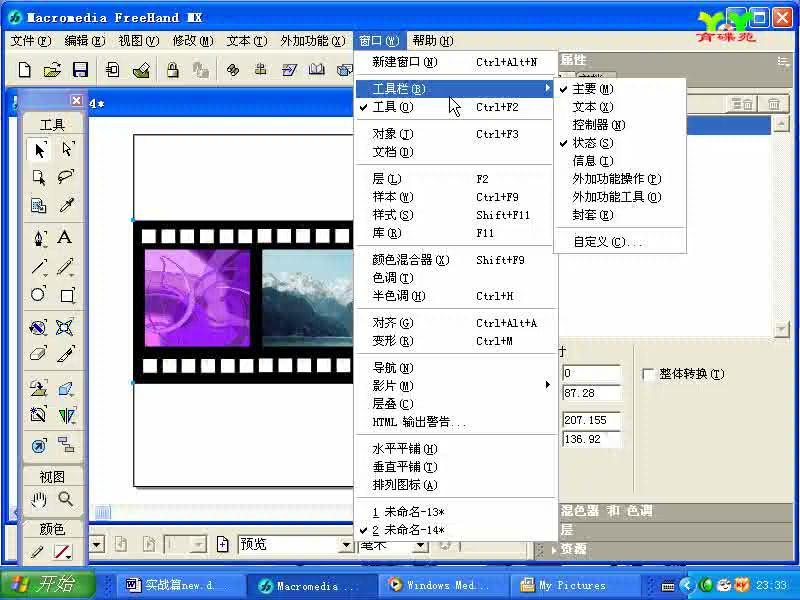Select the Reflect mirror tool
This screenshot has width=800, height=600.
pos(66,415)
